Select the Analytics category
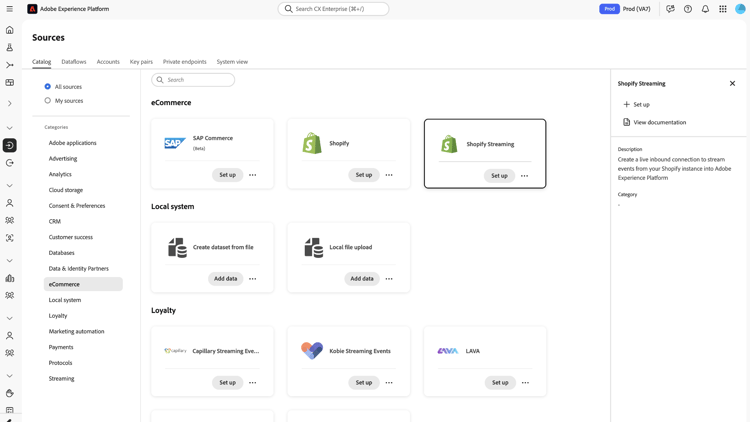750x422 pixels. (x=60, y=175)
